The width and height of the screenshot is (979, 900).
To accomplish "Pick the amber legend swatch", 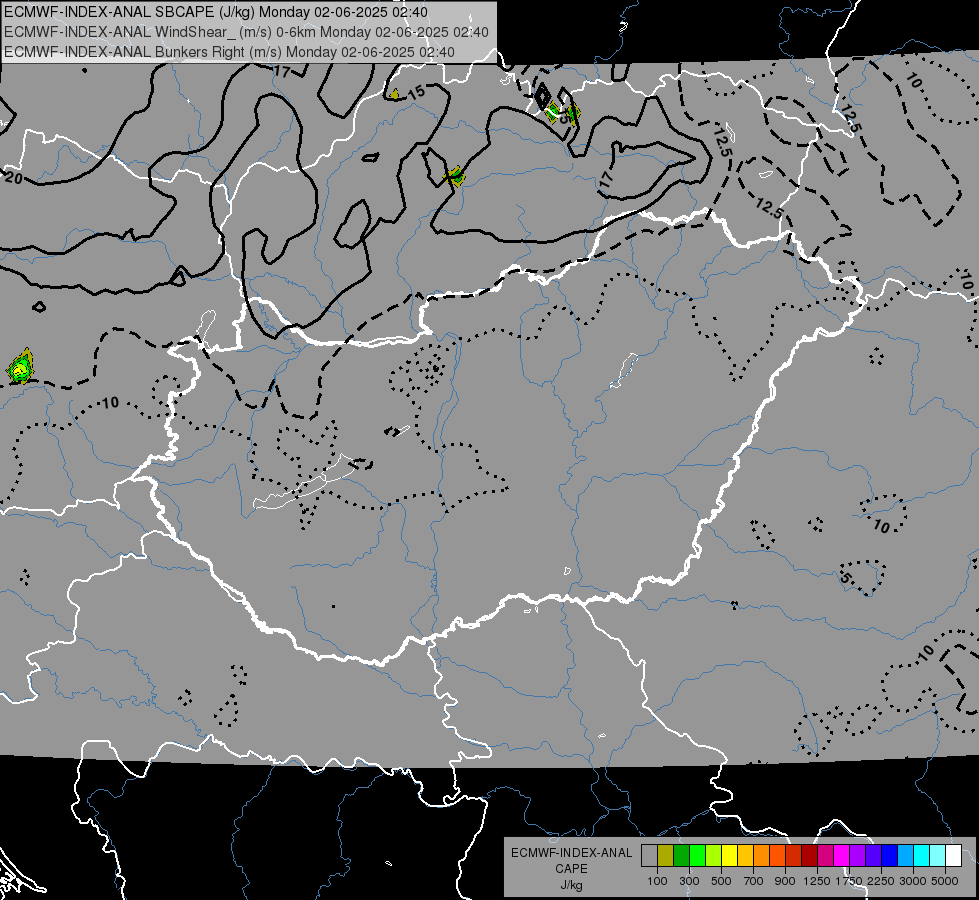I will 745,856.
